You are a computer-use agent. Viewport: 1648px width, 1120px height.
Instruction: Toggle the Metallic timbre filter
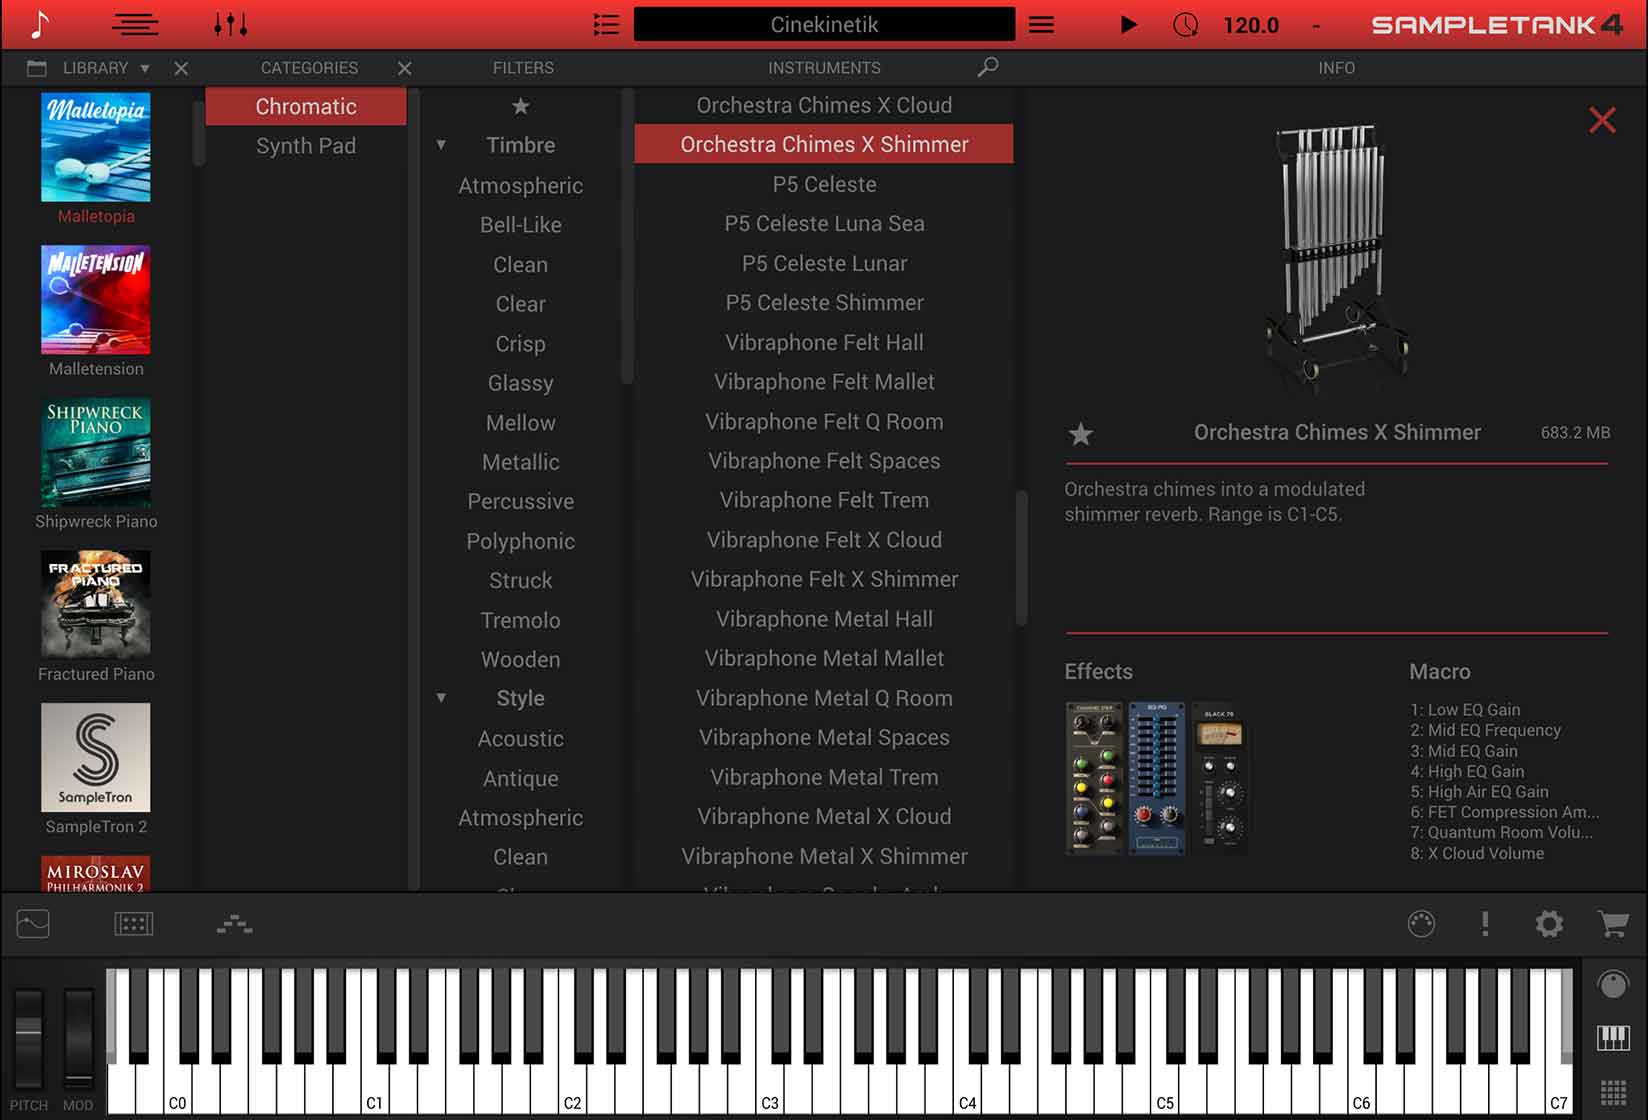pyautogui.click(x=520, y=462)
